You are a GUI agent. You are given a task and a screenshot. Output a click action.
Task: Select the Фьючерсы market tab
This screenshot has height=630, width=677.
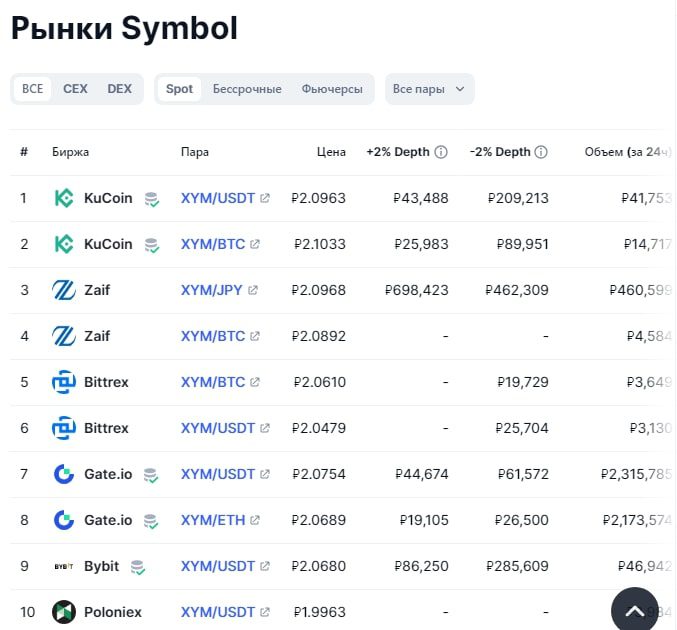(x=332, y=89)
